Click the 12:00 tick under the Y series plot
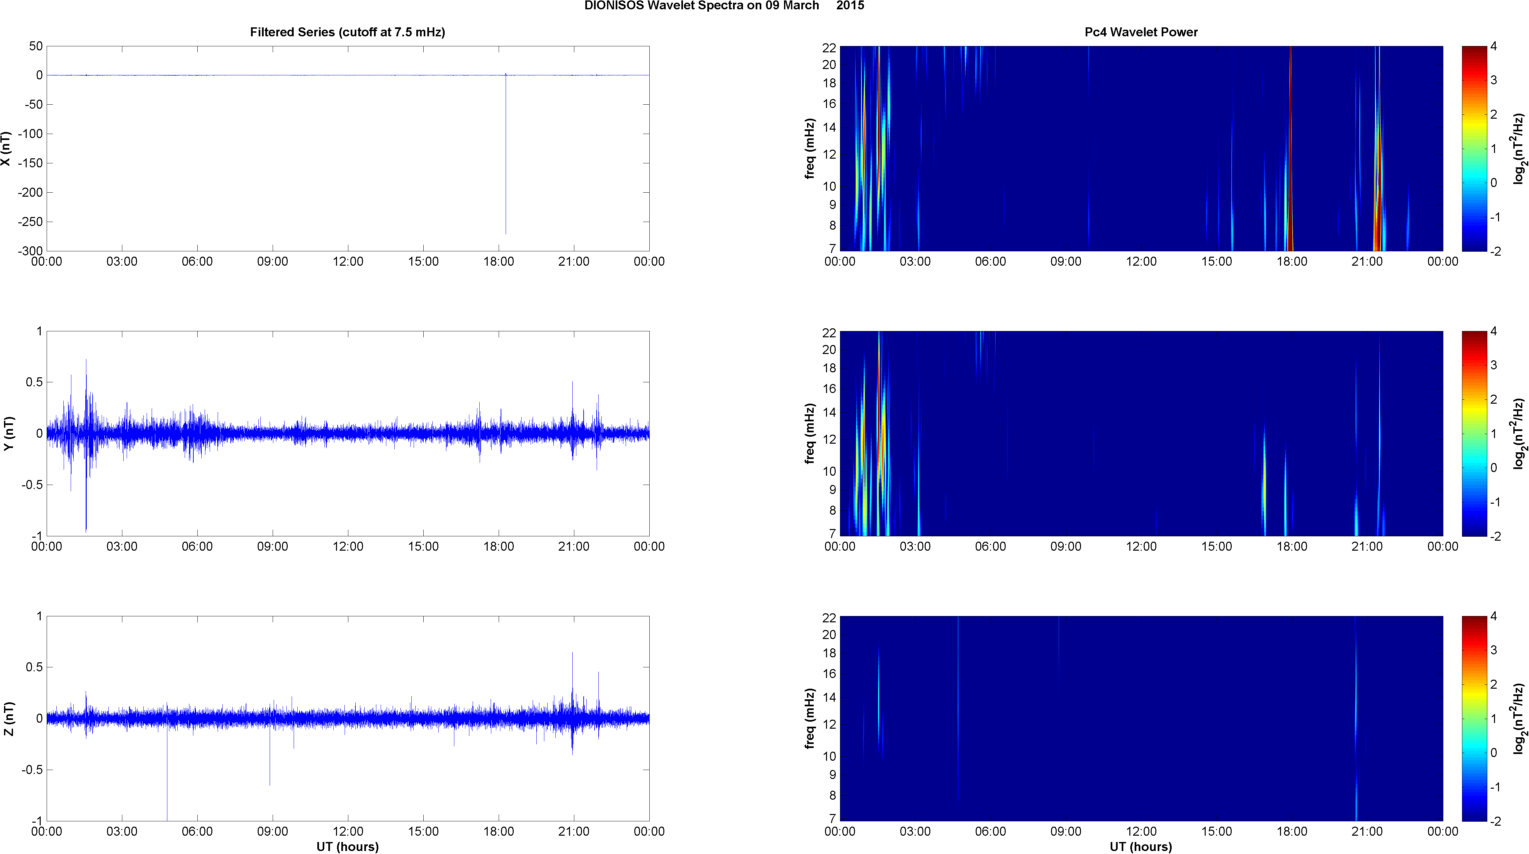Image resolution: width=1529 pixels, height=854 pixels. coord(348,547)
